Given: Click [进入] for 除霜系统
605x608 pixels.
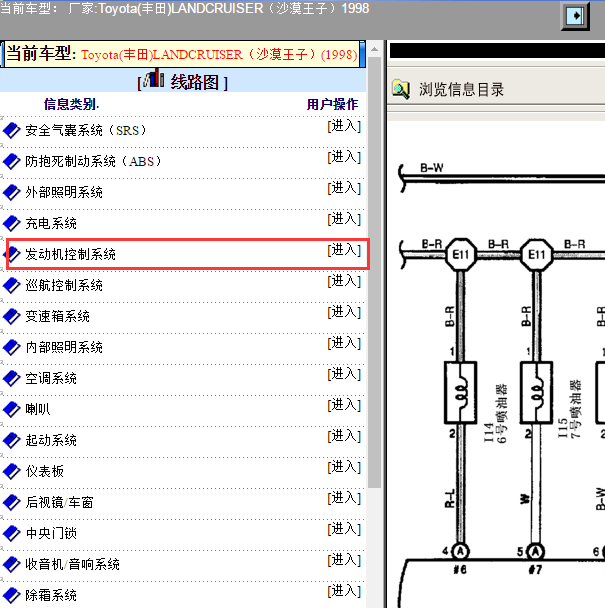Looking at the screenshot, I should point(344,591).
